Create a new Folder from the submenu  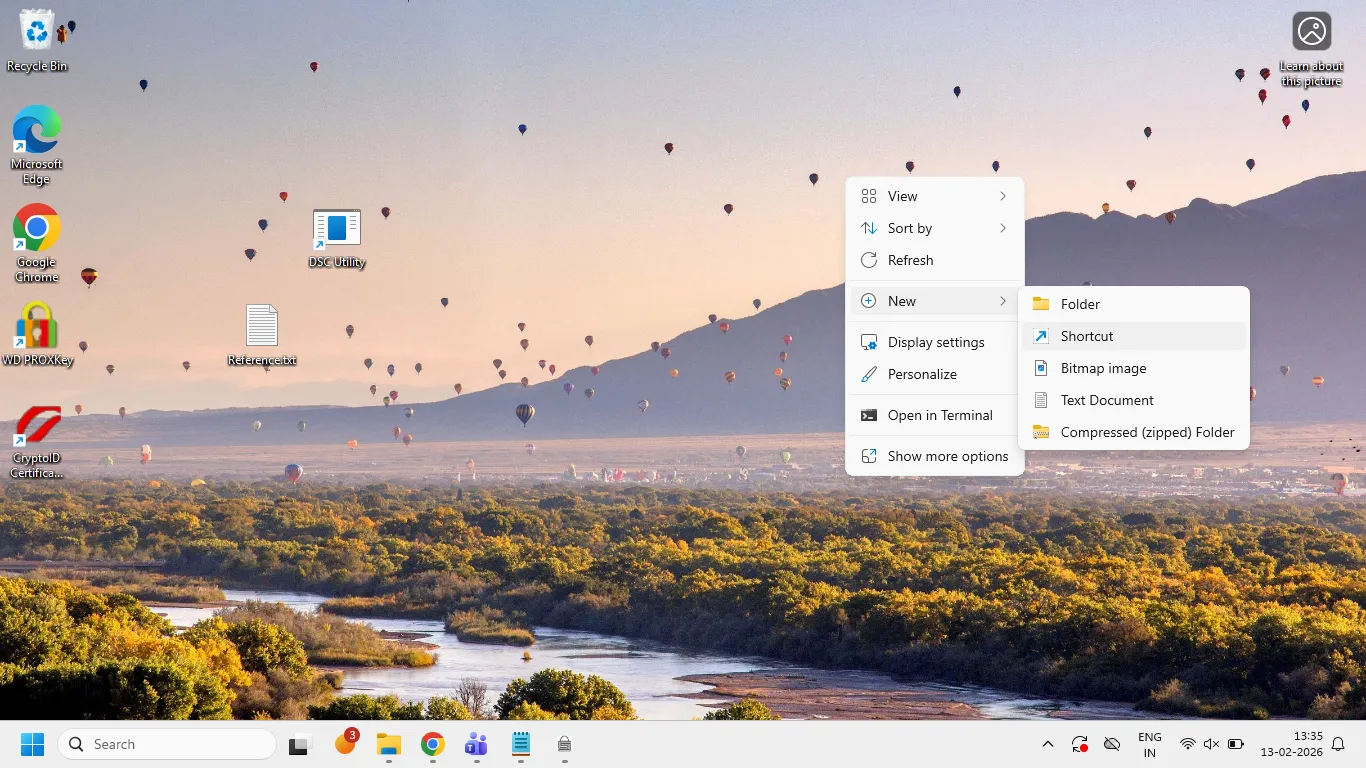point(1134,304)
